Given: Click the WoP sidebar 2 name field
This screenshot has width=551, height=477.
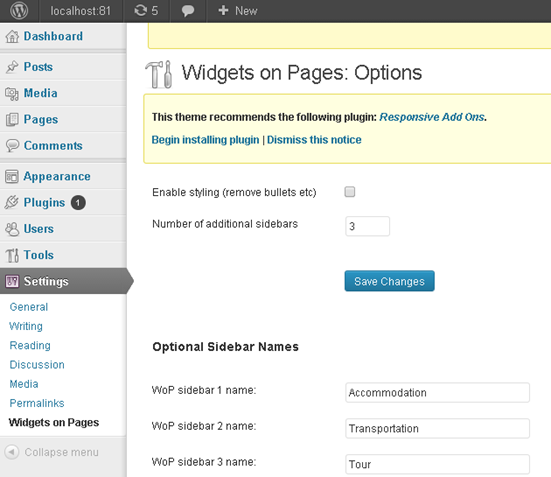Looking at the screenshot, I should pyautogui.click(x=437, y=428).
